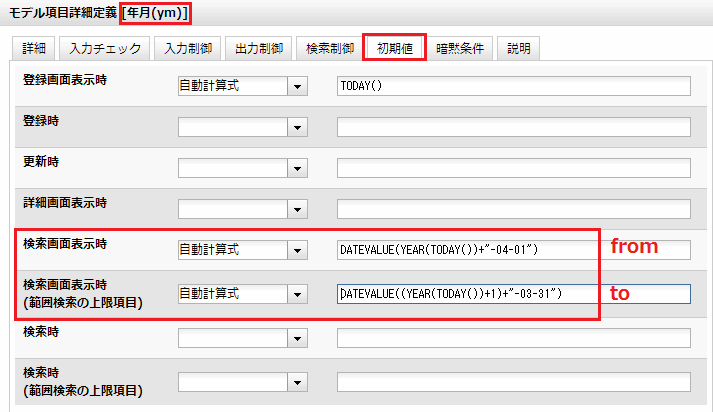Select the 初期値 tab

pos(394,48)
